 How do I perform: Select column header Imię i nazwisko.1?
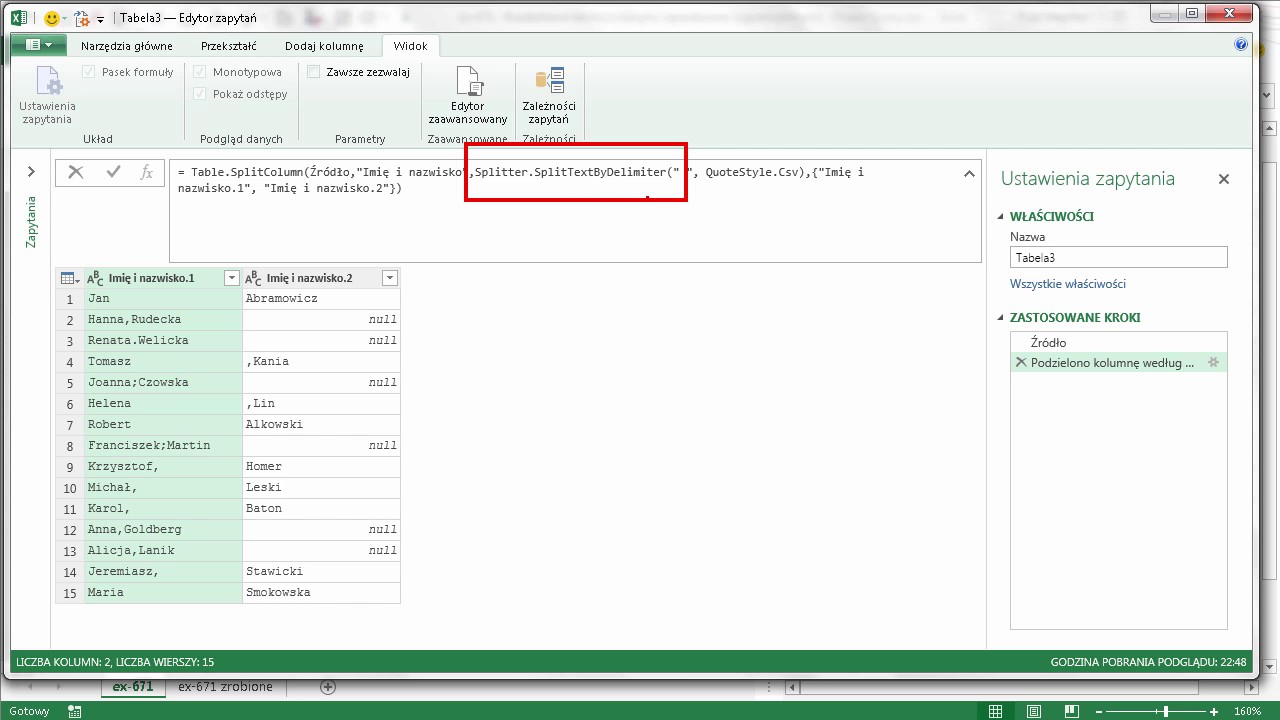coord(152,278)
